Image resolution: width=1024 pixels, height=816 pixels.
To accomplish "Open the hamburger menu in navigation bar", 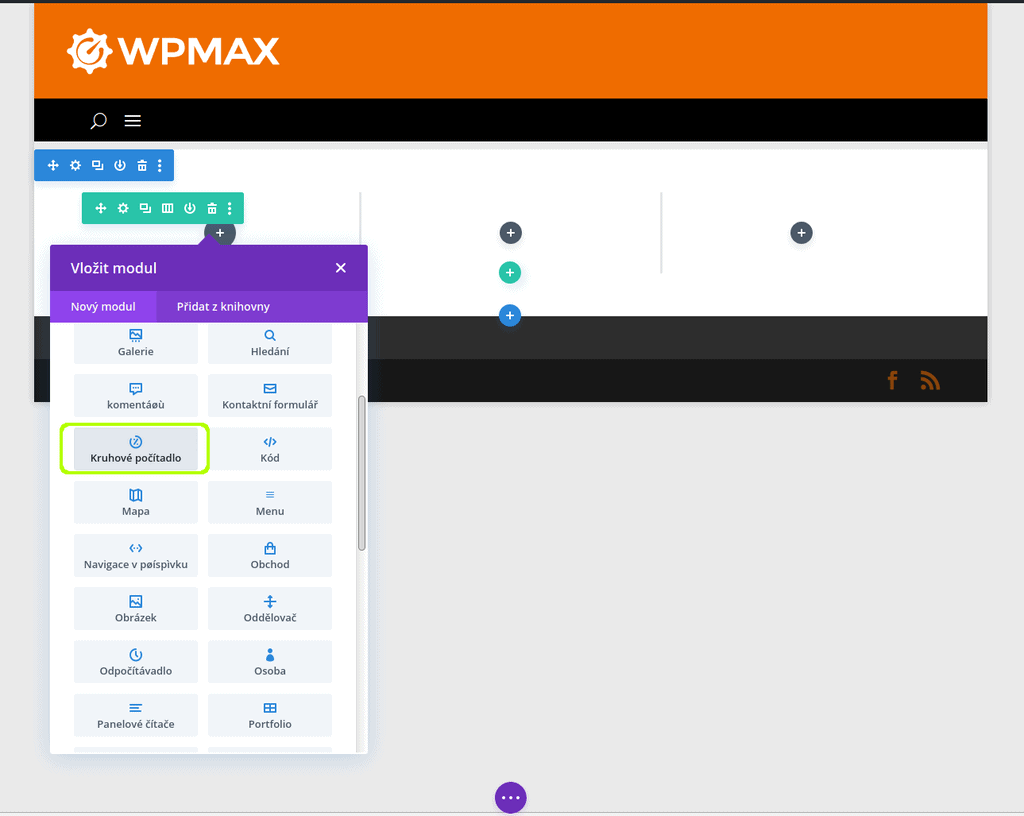I will coord(133,121).
